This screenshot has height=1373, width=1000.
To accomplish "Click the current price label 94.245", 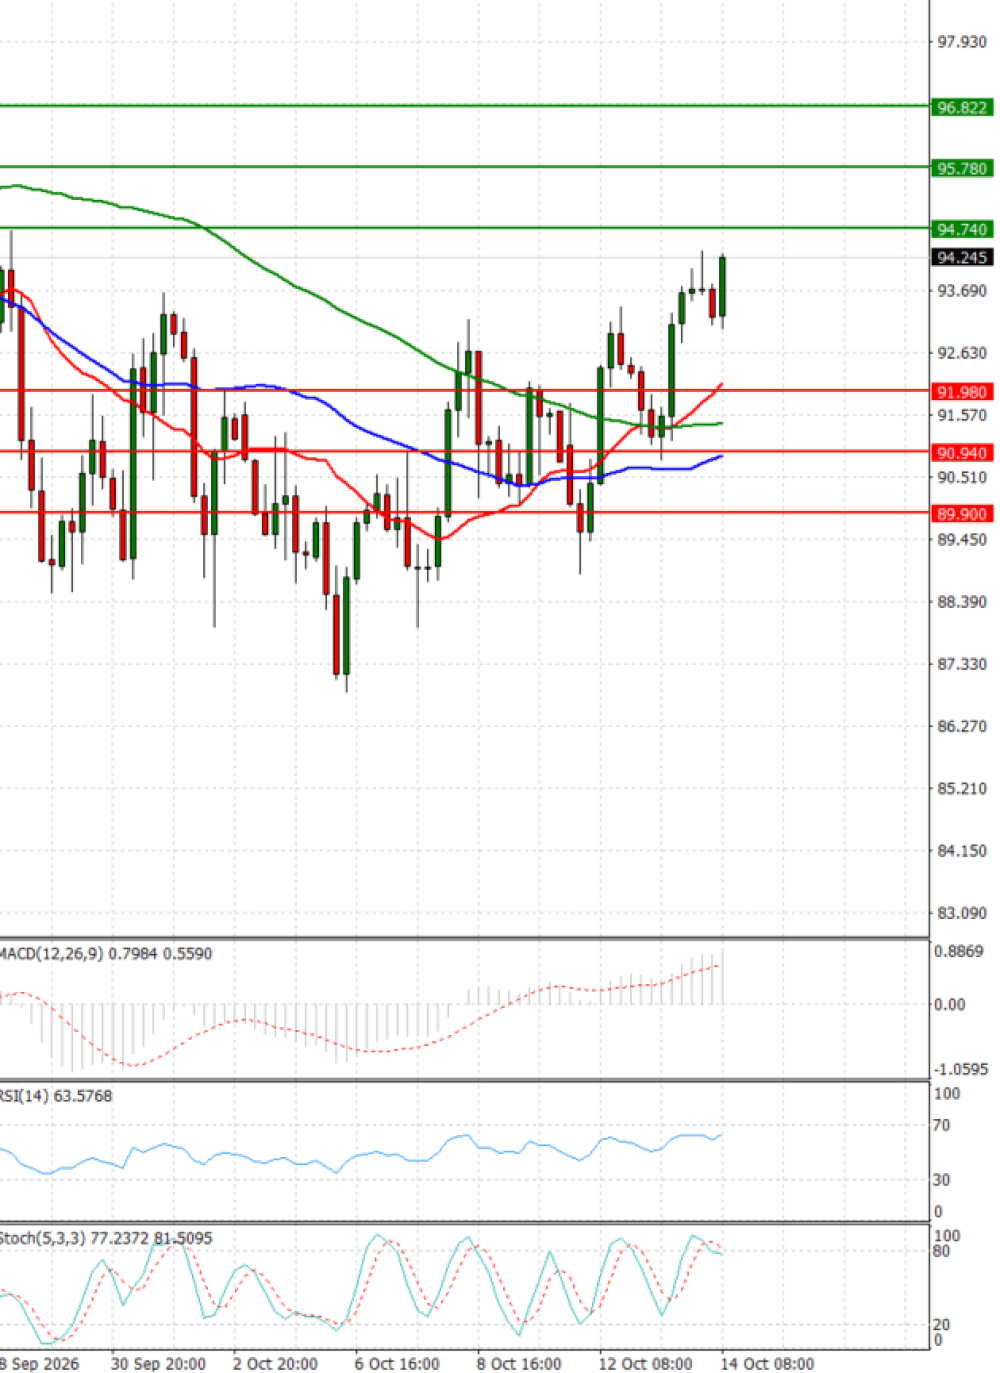I will (x=961, y=257).
